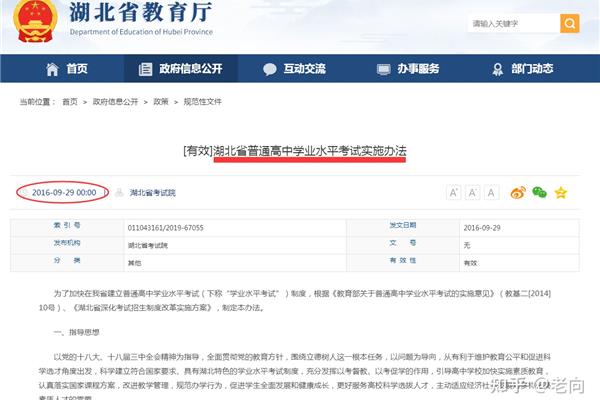This screenshot has height=400, width=600.
Task: Click the speech bubble icon beside 互动交流
Action: pos(269,69)
